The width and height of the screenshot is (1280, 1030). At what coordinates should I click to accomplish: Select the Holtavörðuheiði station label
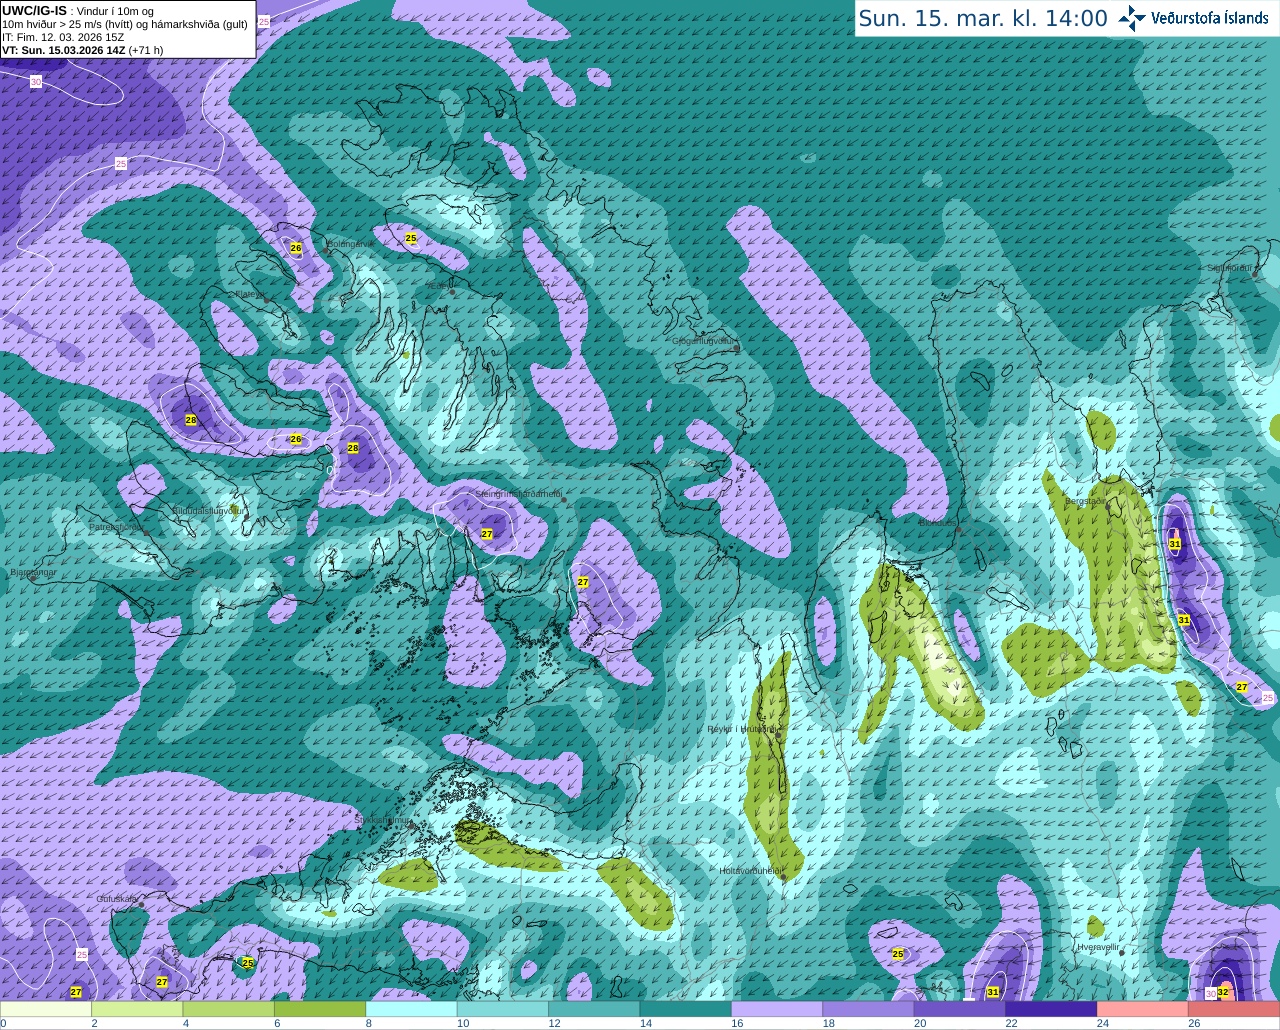(x=750, y=871)
